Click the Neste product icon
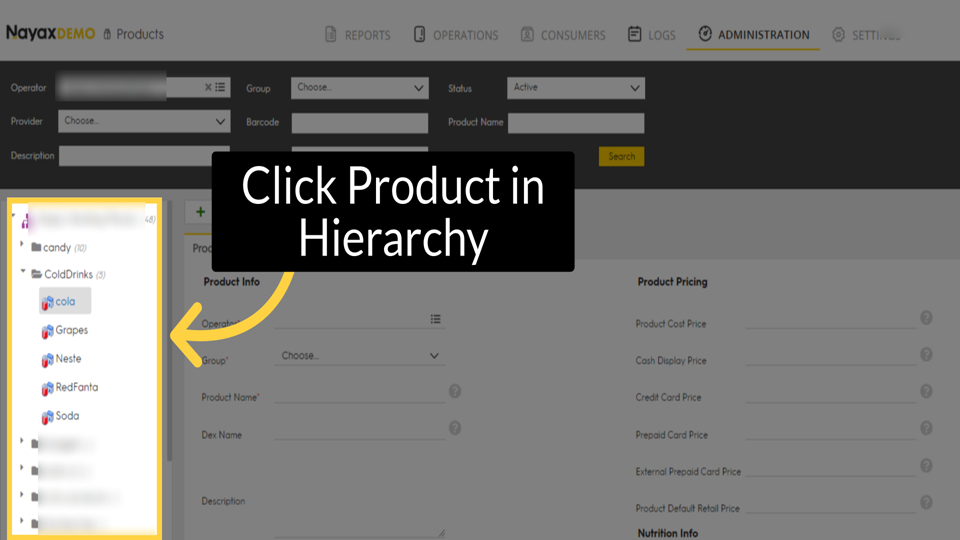This screenshot has width=960, height=540. pyautogui.click(x=47, y=360)
